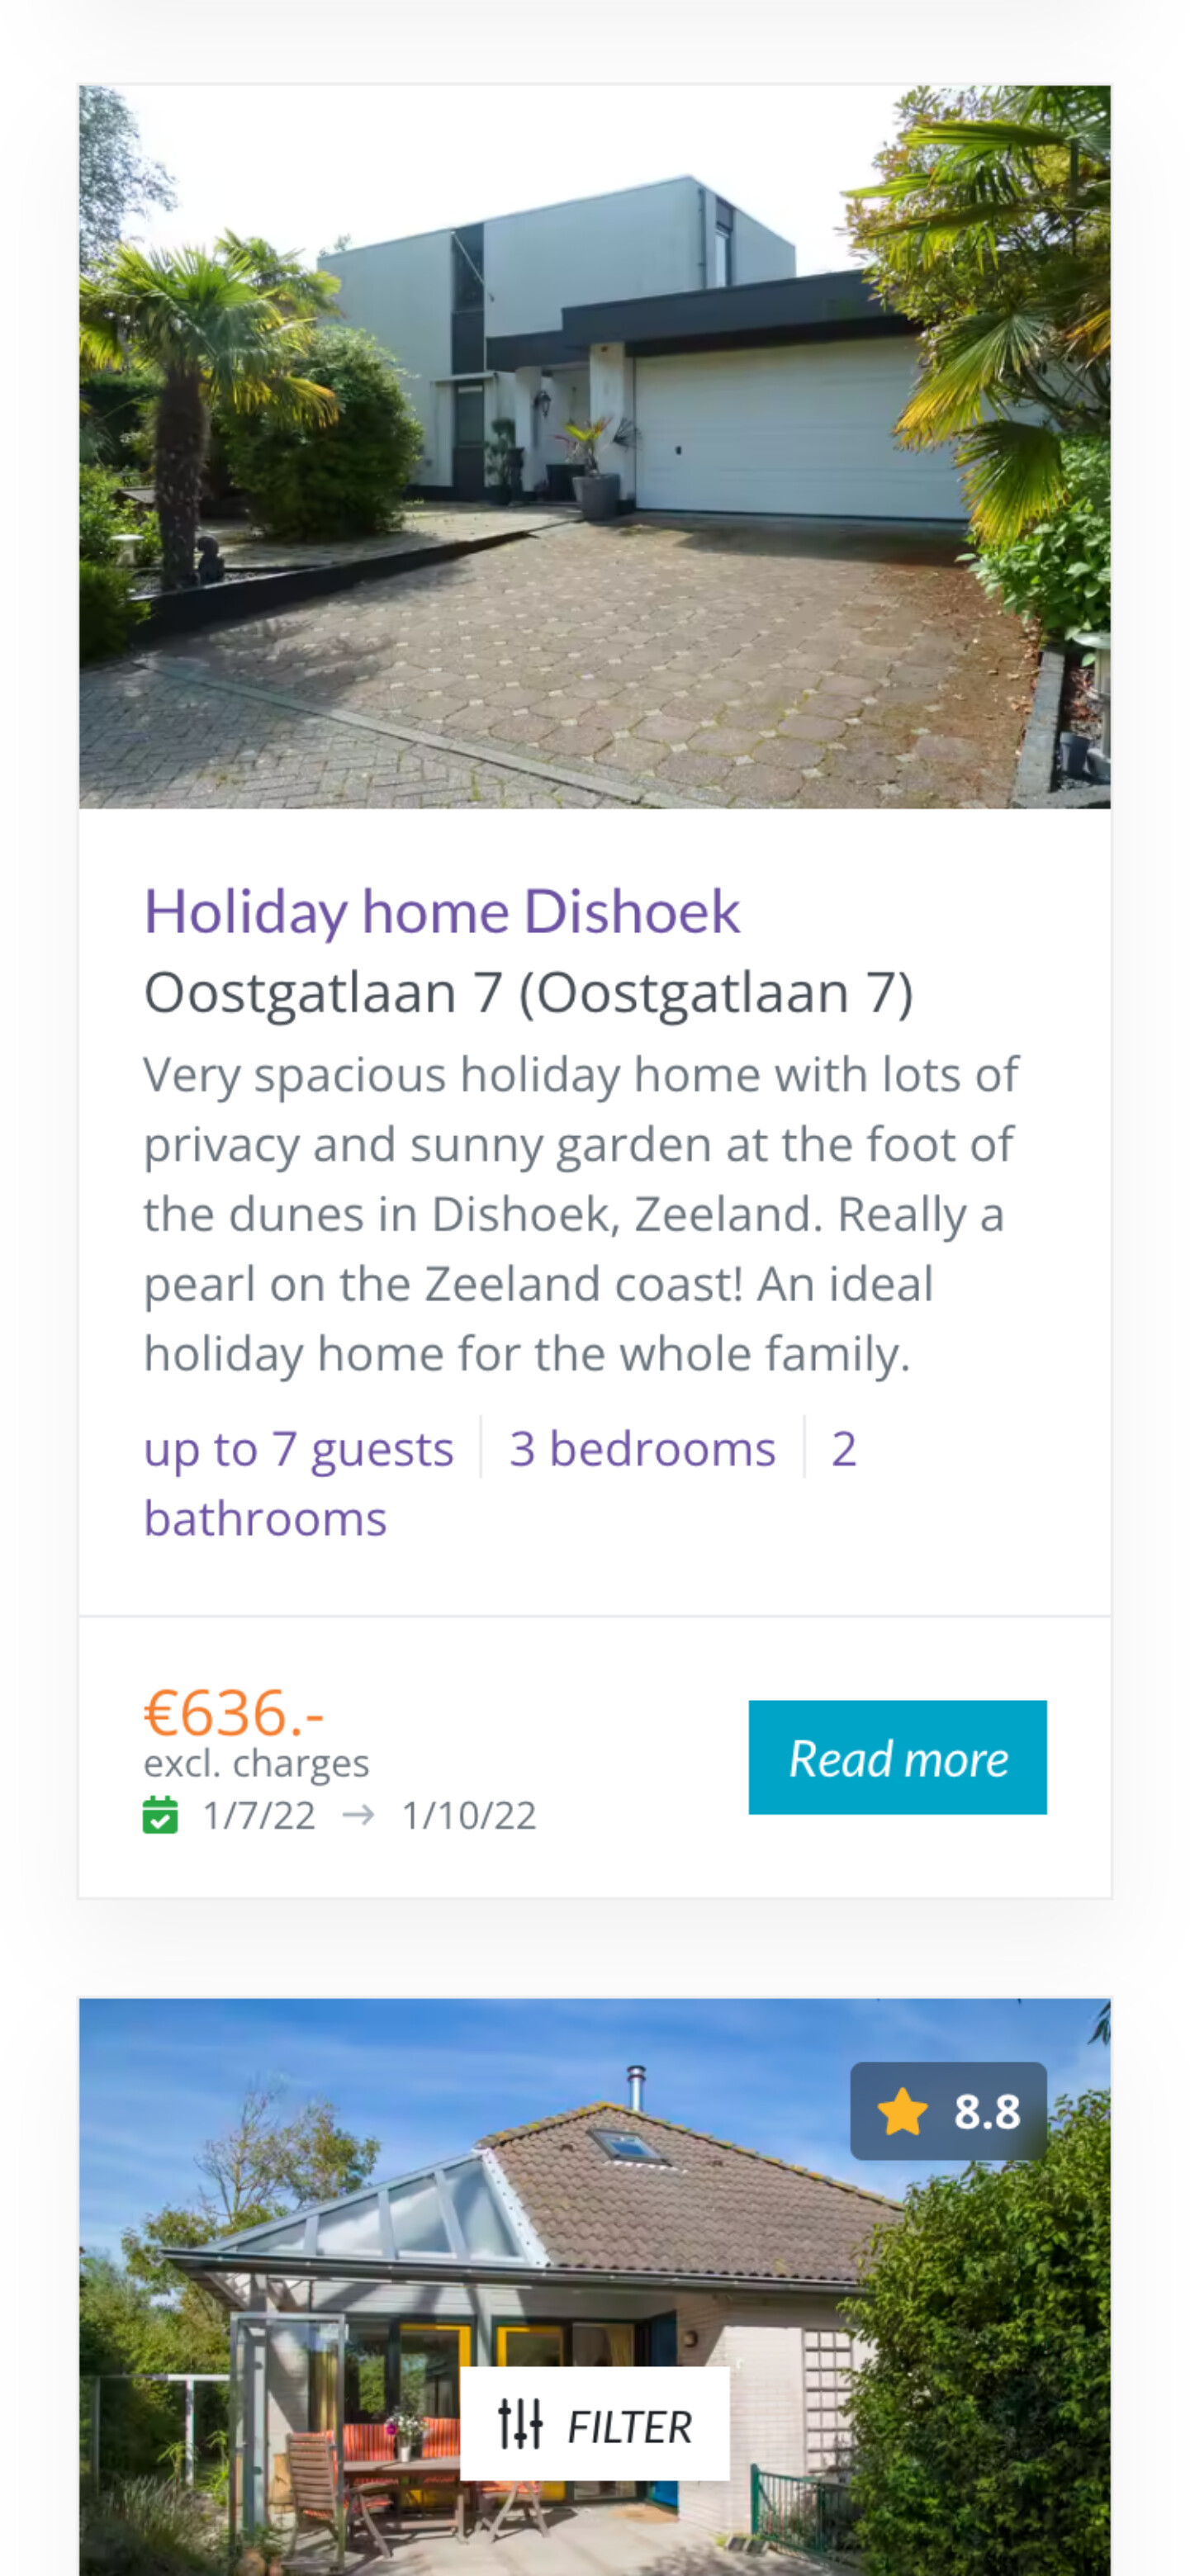Click the €636 price
The image size is (1190, 2576).
pos(233,1712)
